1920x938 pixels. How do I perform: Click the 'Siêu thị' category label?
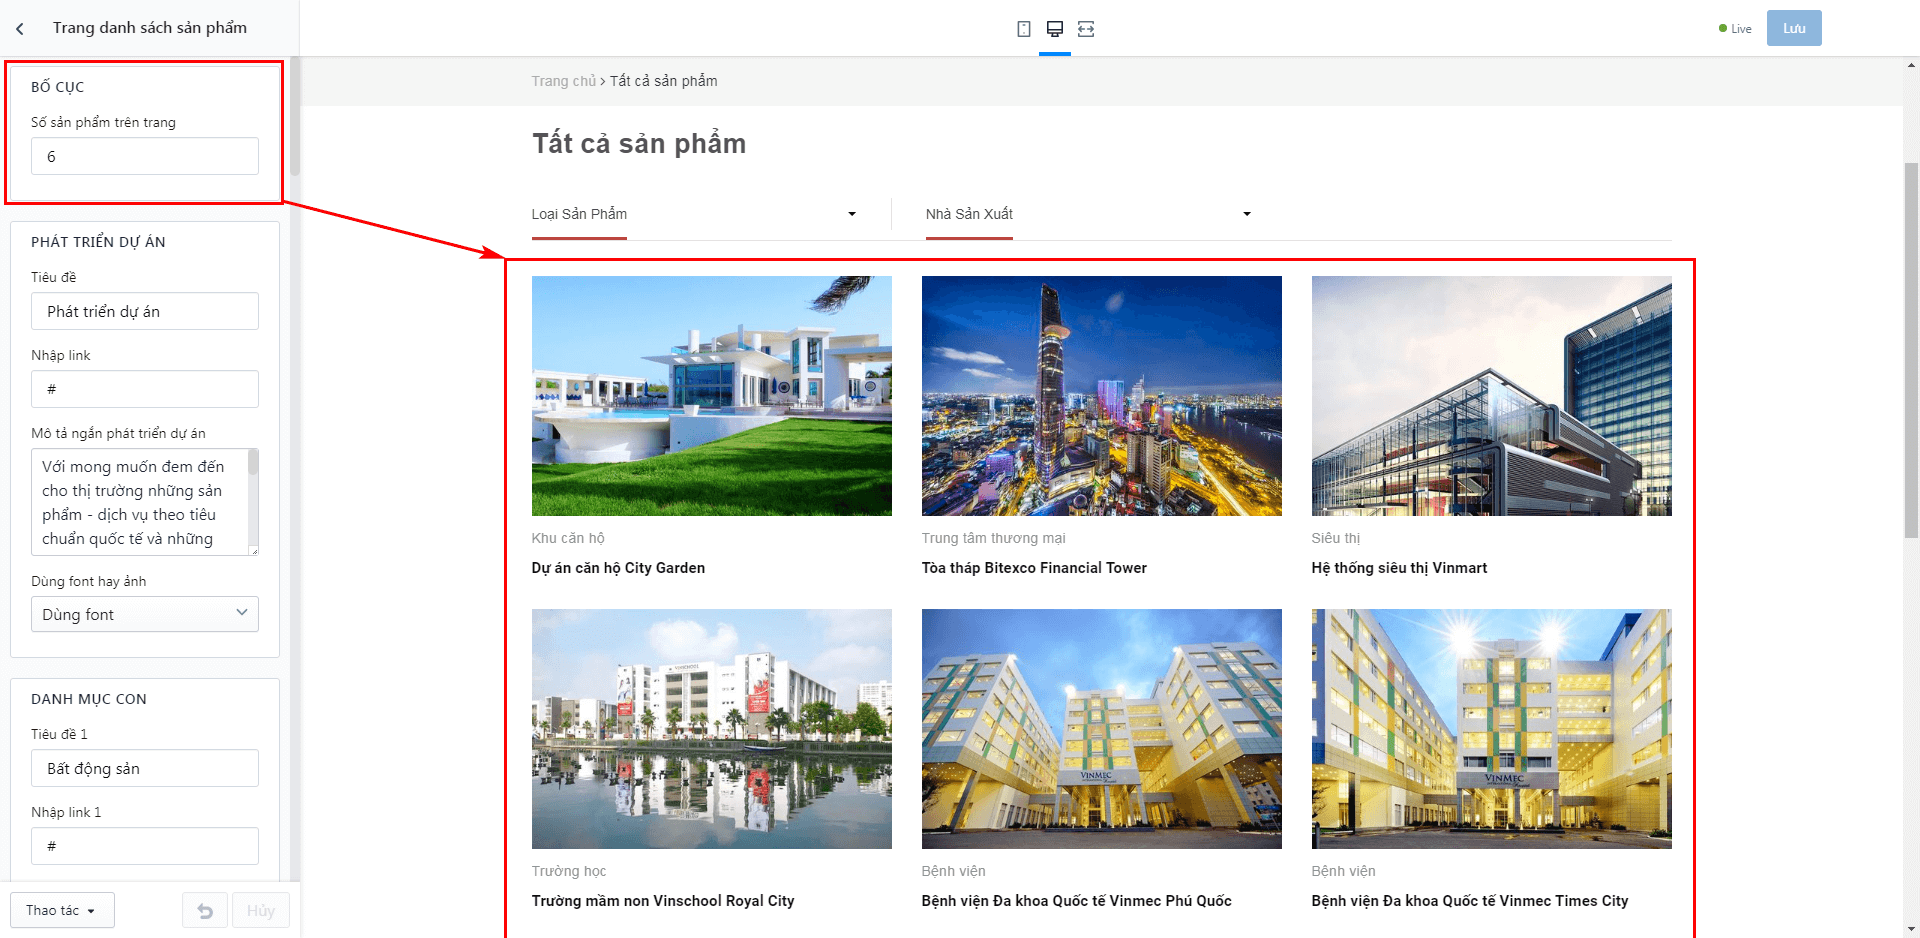(x=1336, y=538)
